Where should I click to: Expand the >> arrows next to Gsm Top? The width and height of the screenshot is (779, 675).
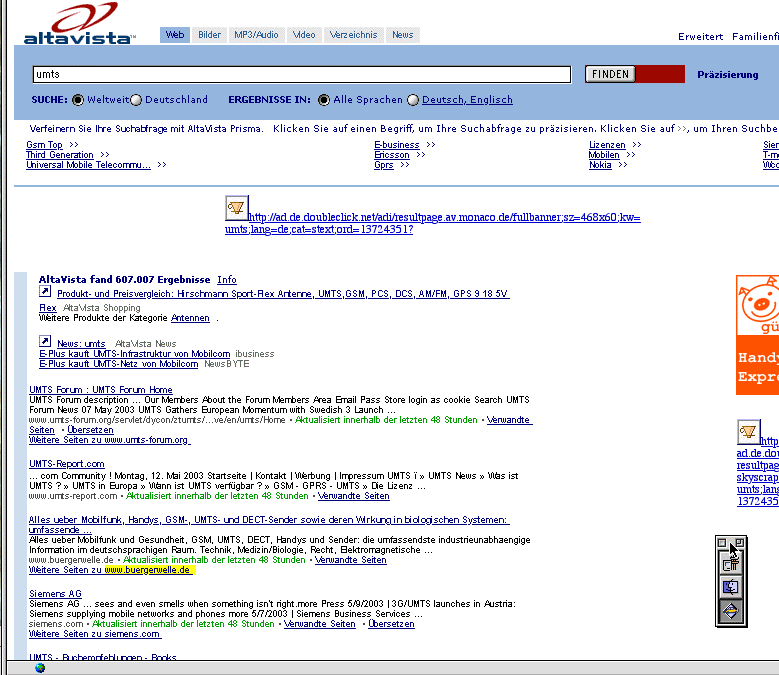(x=73, y=145)
